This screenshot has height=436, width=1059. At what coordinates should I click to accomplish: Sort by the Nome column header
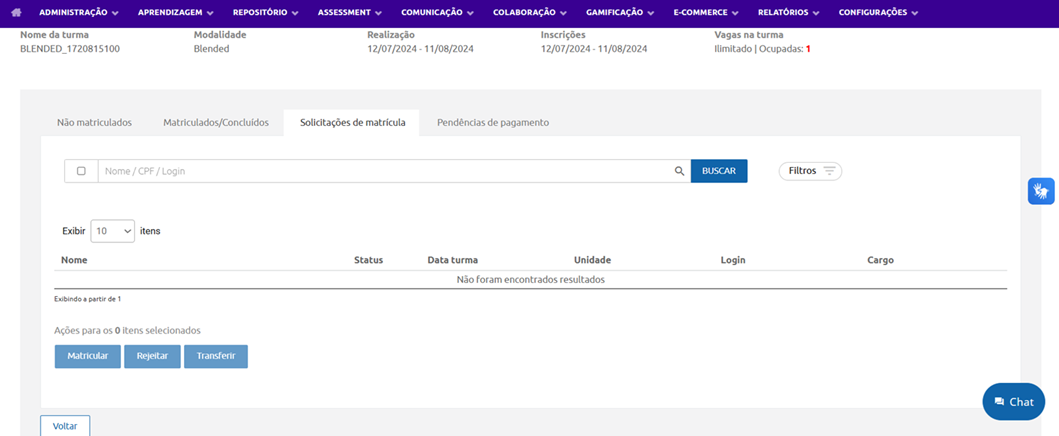[x=74, y=260]
